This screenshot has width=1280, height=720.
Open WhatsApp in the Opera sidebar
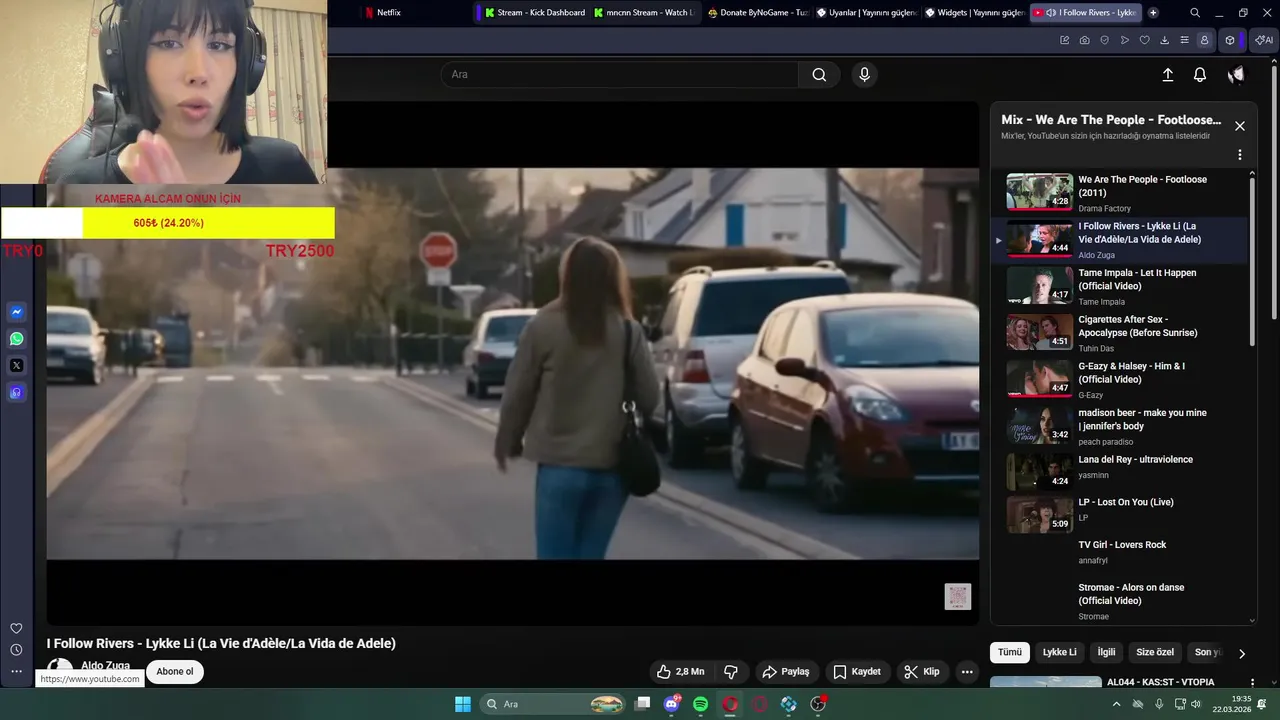(x=16, y=339)
